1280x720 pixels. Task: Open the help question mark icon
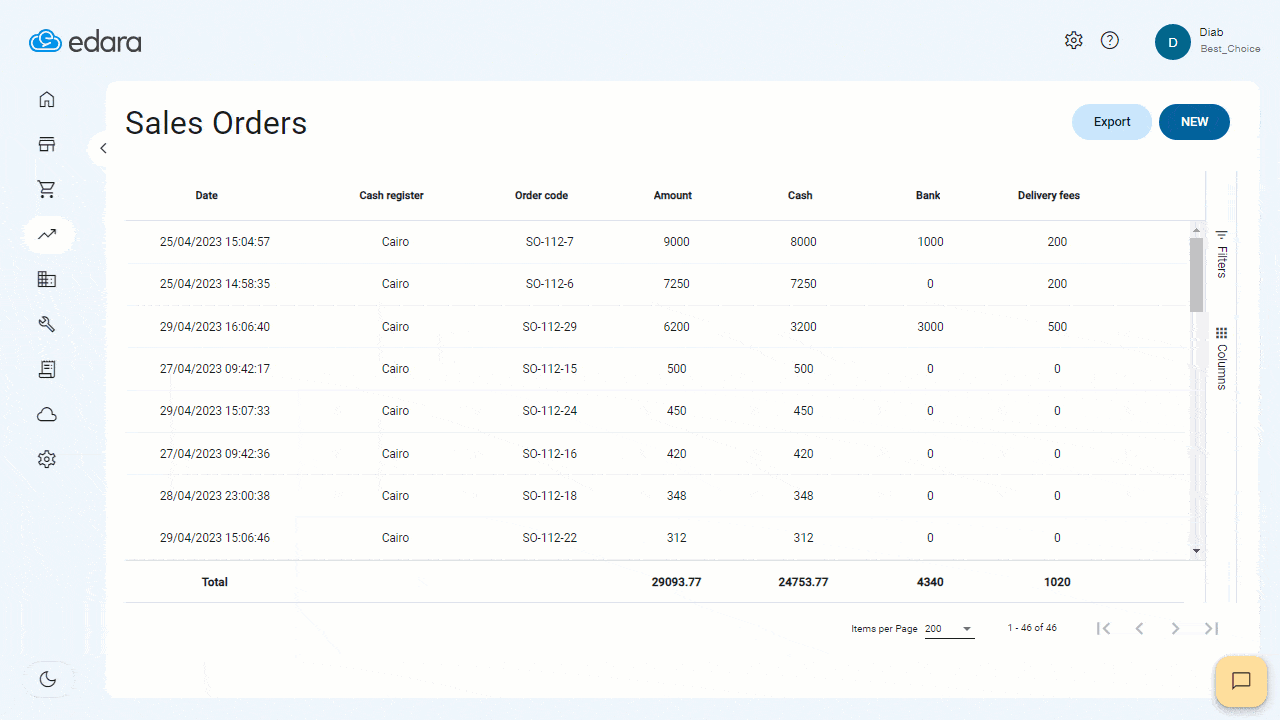point(1110,40)
